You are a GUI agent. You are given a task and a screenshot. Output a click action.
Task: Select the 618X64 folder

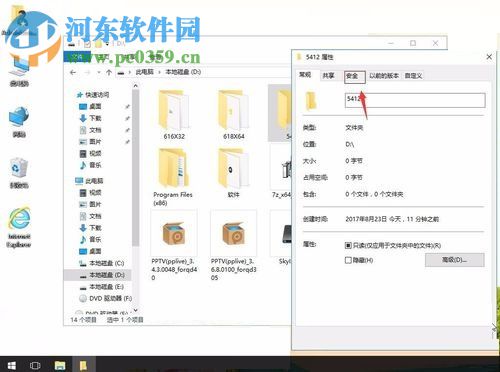pyautogui.click(x=234, y=115)
